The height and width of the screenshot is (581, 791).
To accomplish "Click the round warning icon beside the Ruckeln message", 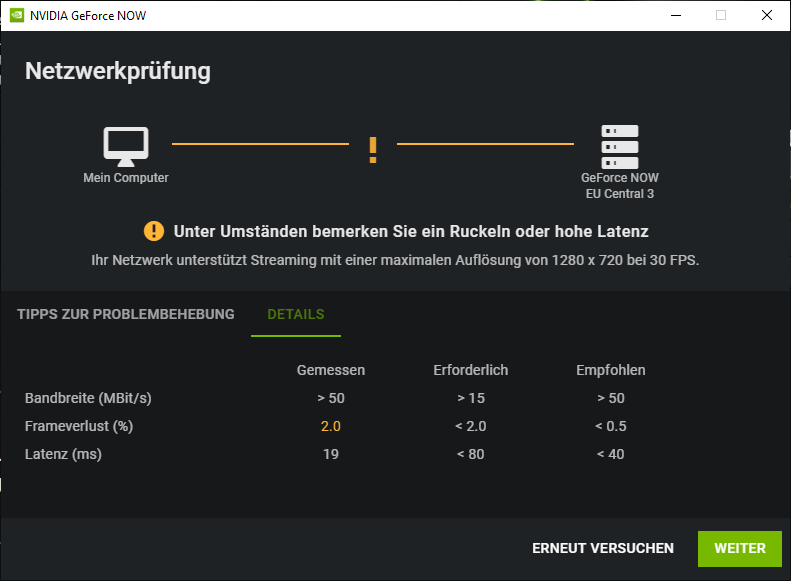I will [154, 231].
